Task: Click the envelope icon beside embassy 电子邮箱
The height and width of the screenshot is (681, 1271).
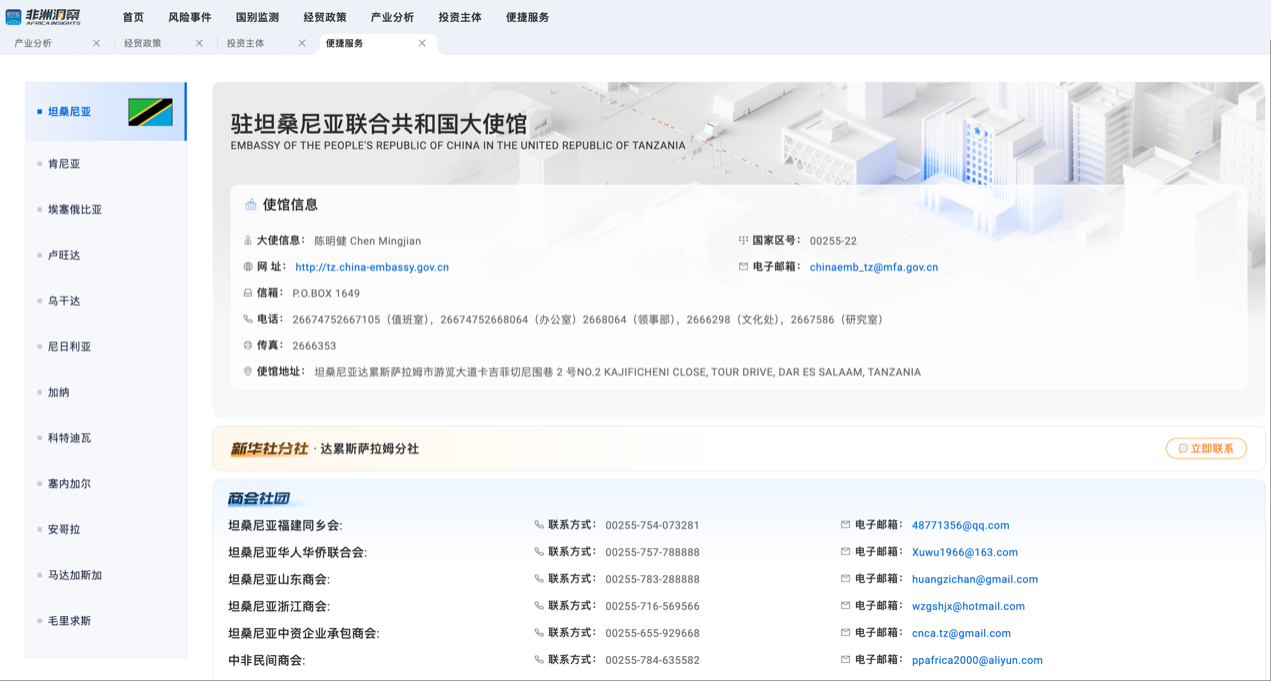Action: (x=743, y=267)
